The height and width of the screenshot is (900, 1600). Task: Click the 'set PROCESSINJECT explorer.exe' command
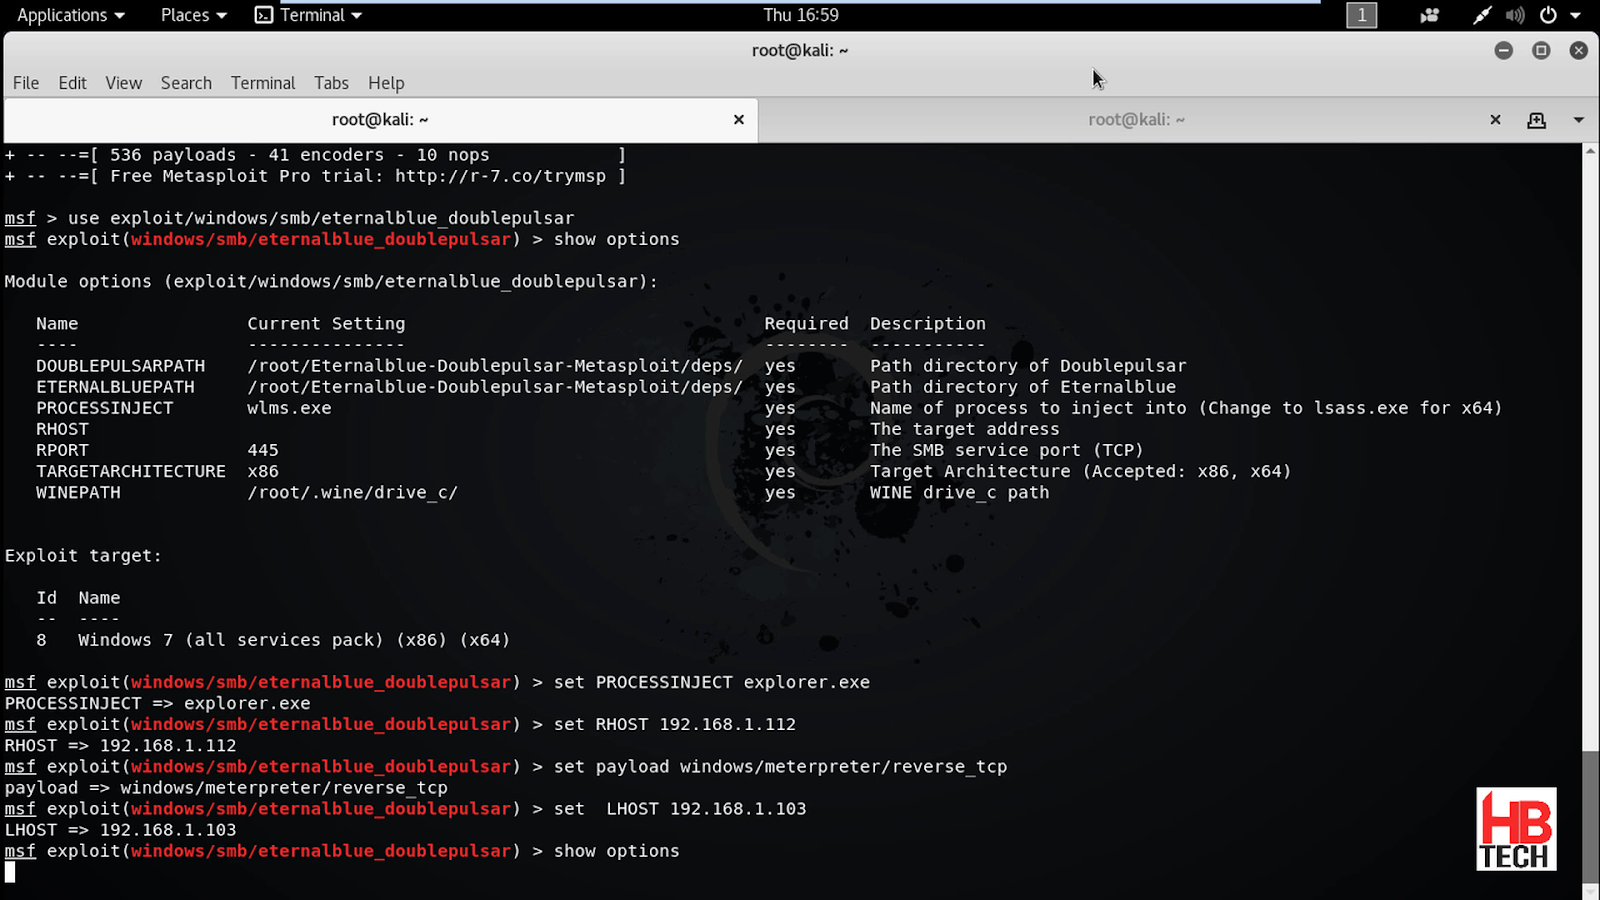[x=712, y=682]
